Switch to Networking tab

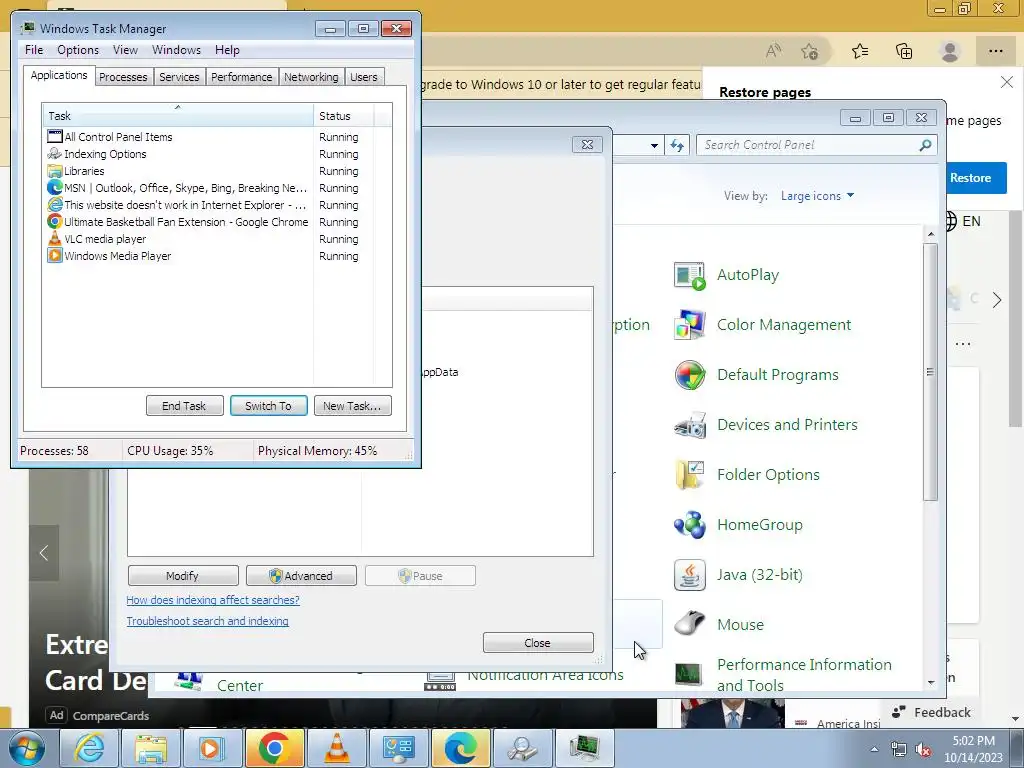click(x=311, y=77)
